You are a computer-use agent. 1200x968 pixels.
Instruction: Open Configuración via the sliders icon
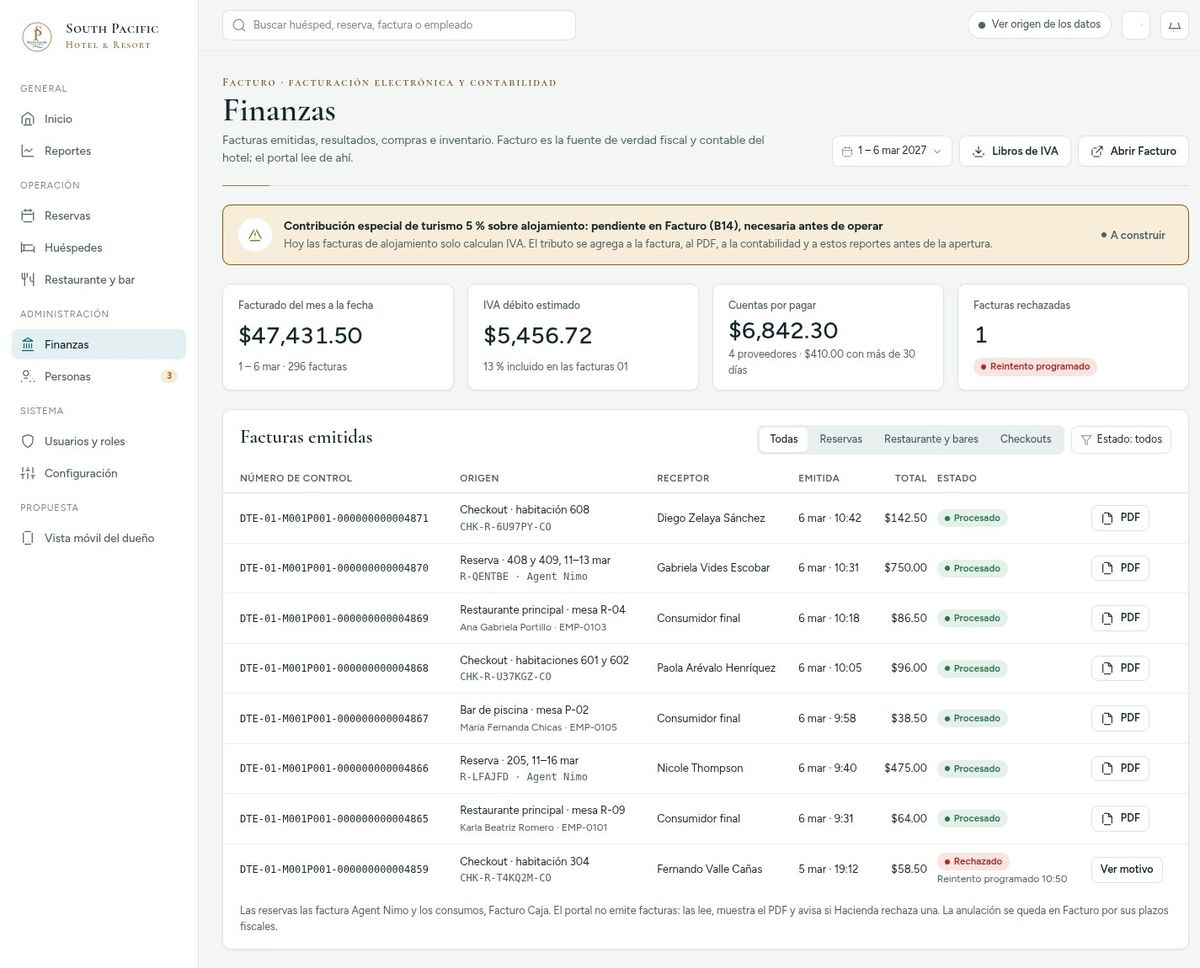28,473
